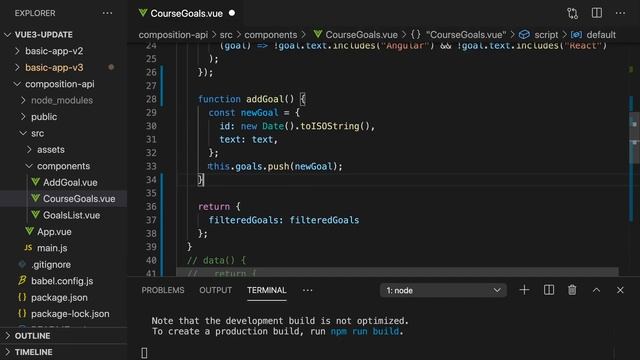Open the Explorer more actions ellipsis
Image resolution: width=640 pixels, height=360 pixels.
coord(107,13)
